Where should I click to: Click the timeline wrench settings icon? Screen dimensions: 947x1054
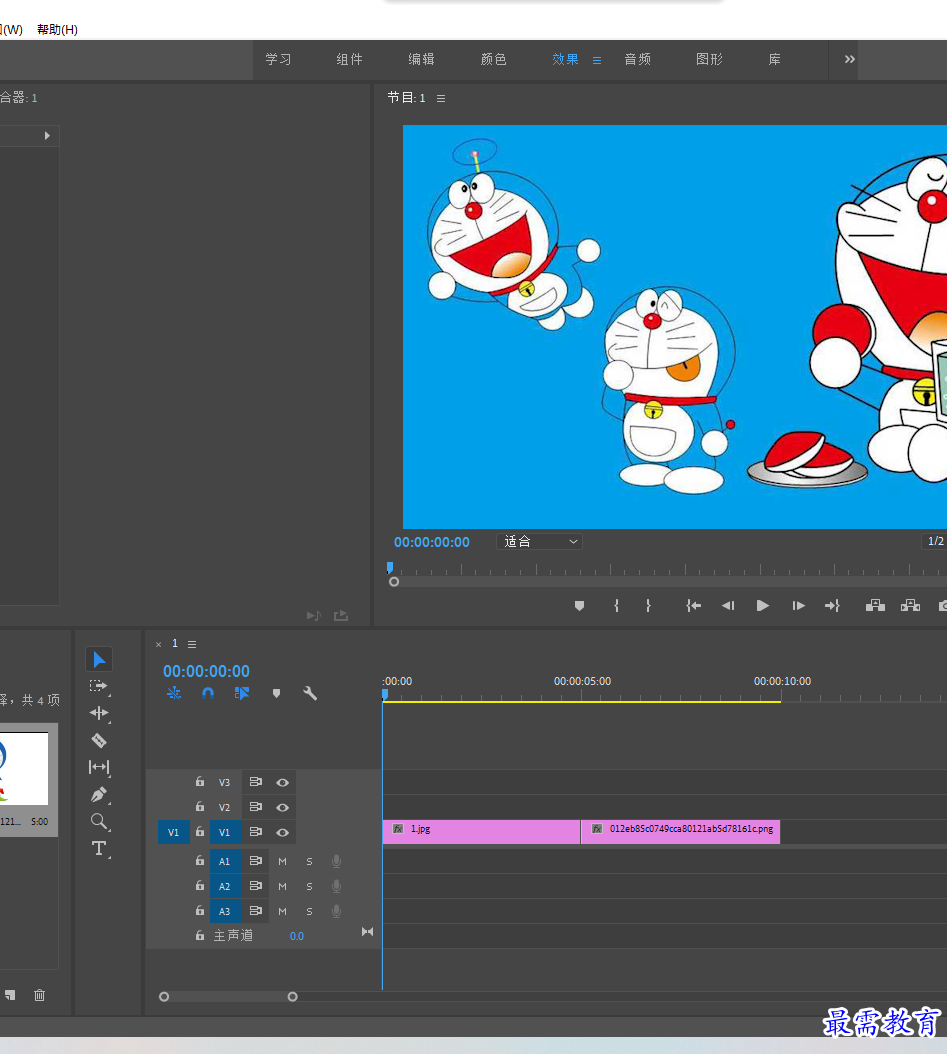tap(310, 693)
